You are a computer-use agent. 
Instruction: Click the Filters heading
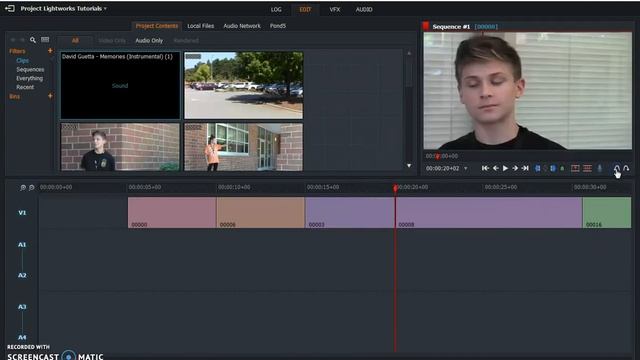(x=17, y=51)
